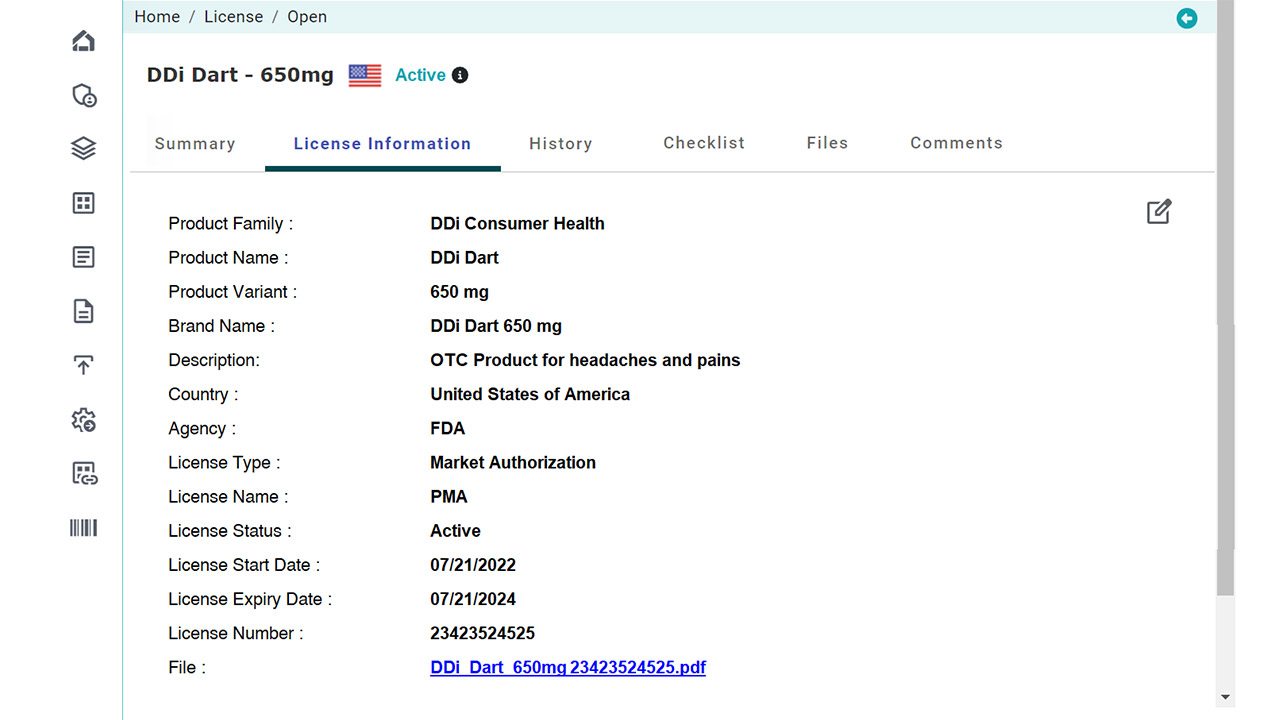The height and width of the screenshot is (720, 1280).
Task: Click the stacked layers sidebar icon
Action: coord(84,149)
